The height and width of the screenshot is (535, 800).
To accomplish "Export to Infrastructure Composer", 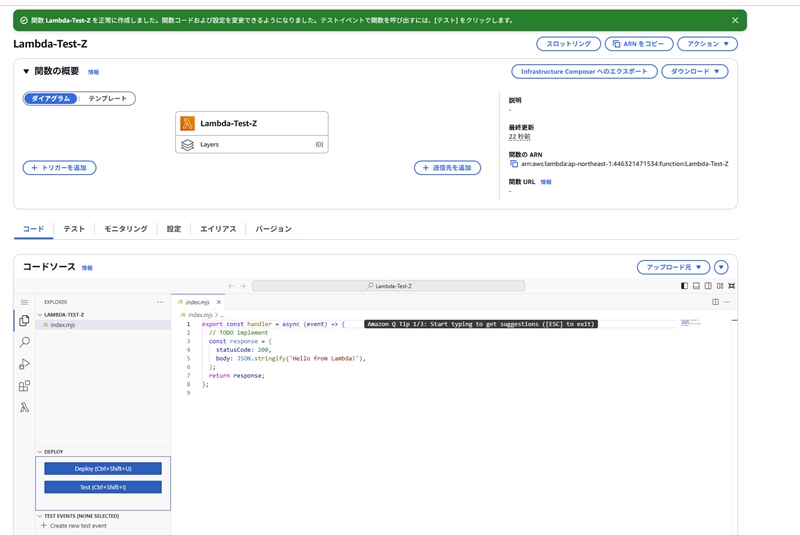I will pyautogui.click(x=584, y=71).
